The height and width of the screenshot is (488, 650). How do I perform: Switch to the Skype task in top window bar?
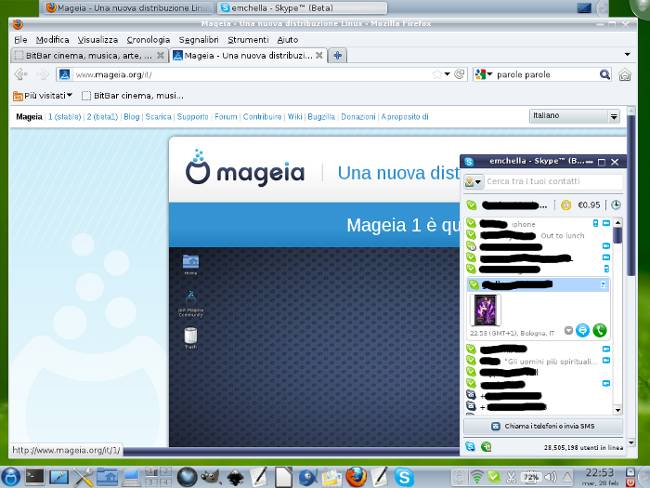[x=302, y=8]
